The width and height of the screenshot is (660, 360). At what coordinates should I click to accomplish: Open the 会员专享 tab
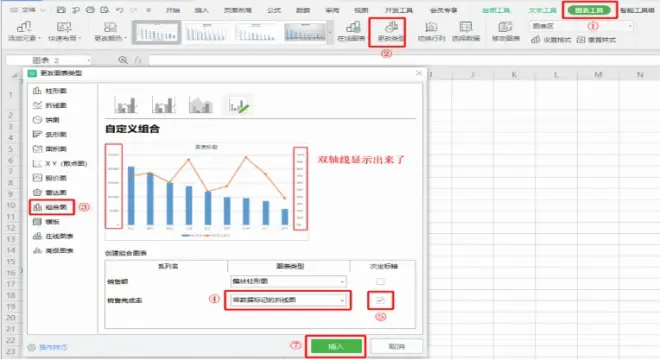coord(444,10)
